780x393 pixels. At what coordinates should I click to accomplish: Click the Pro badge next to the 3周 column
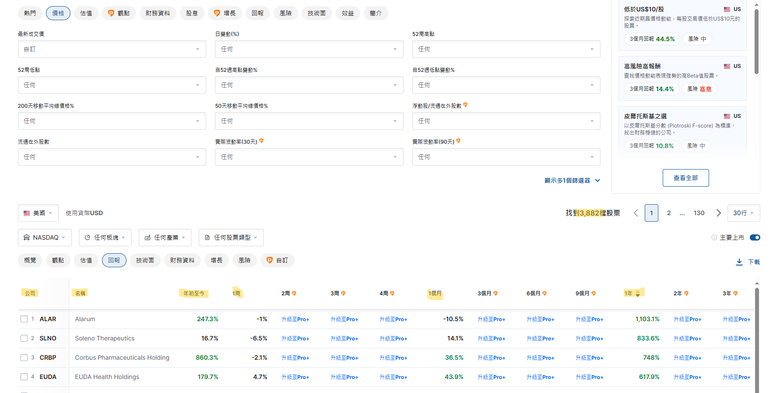[343, 294]
